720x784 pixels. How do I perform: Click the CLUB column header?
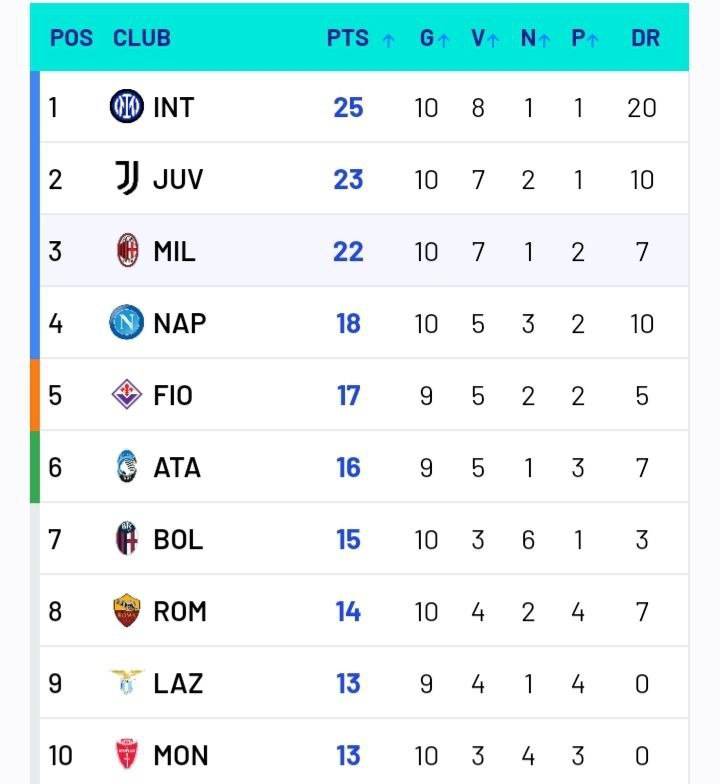click(142, 38)
